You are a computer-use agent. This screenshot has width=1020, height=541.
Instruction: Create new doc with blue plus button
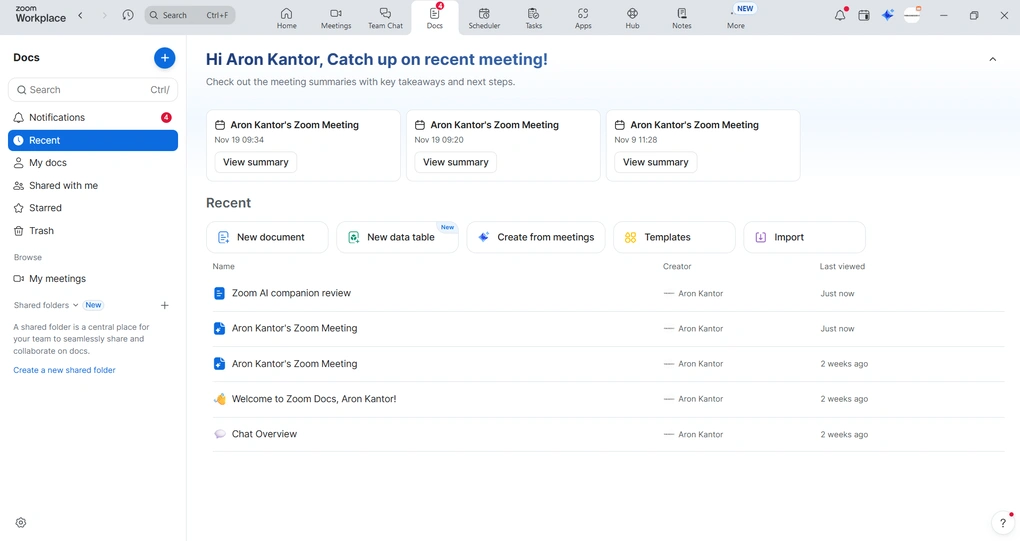(x=165, y=58)
